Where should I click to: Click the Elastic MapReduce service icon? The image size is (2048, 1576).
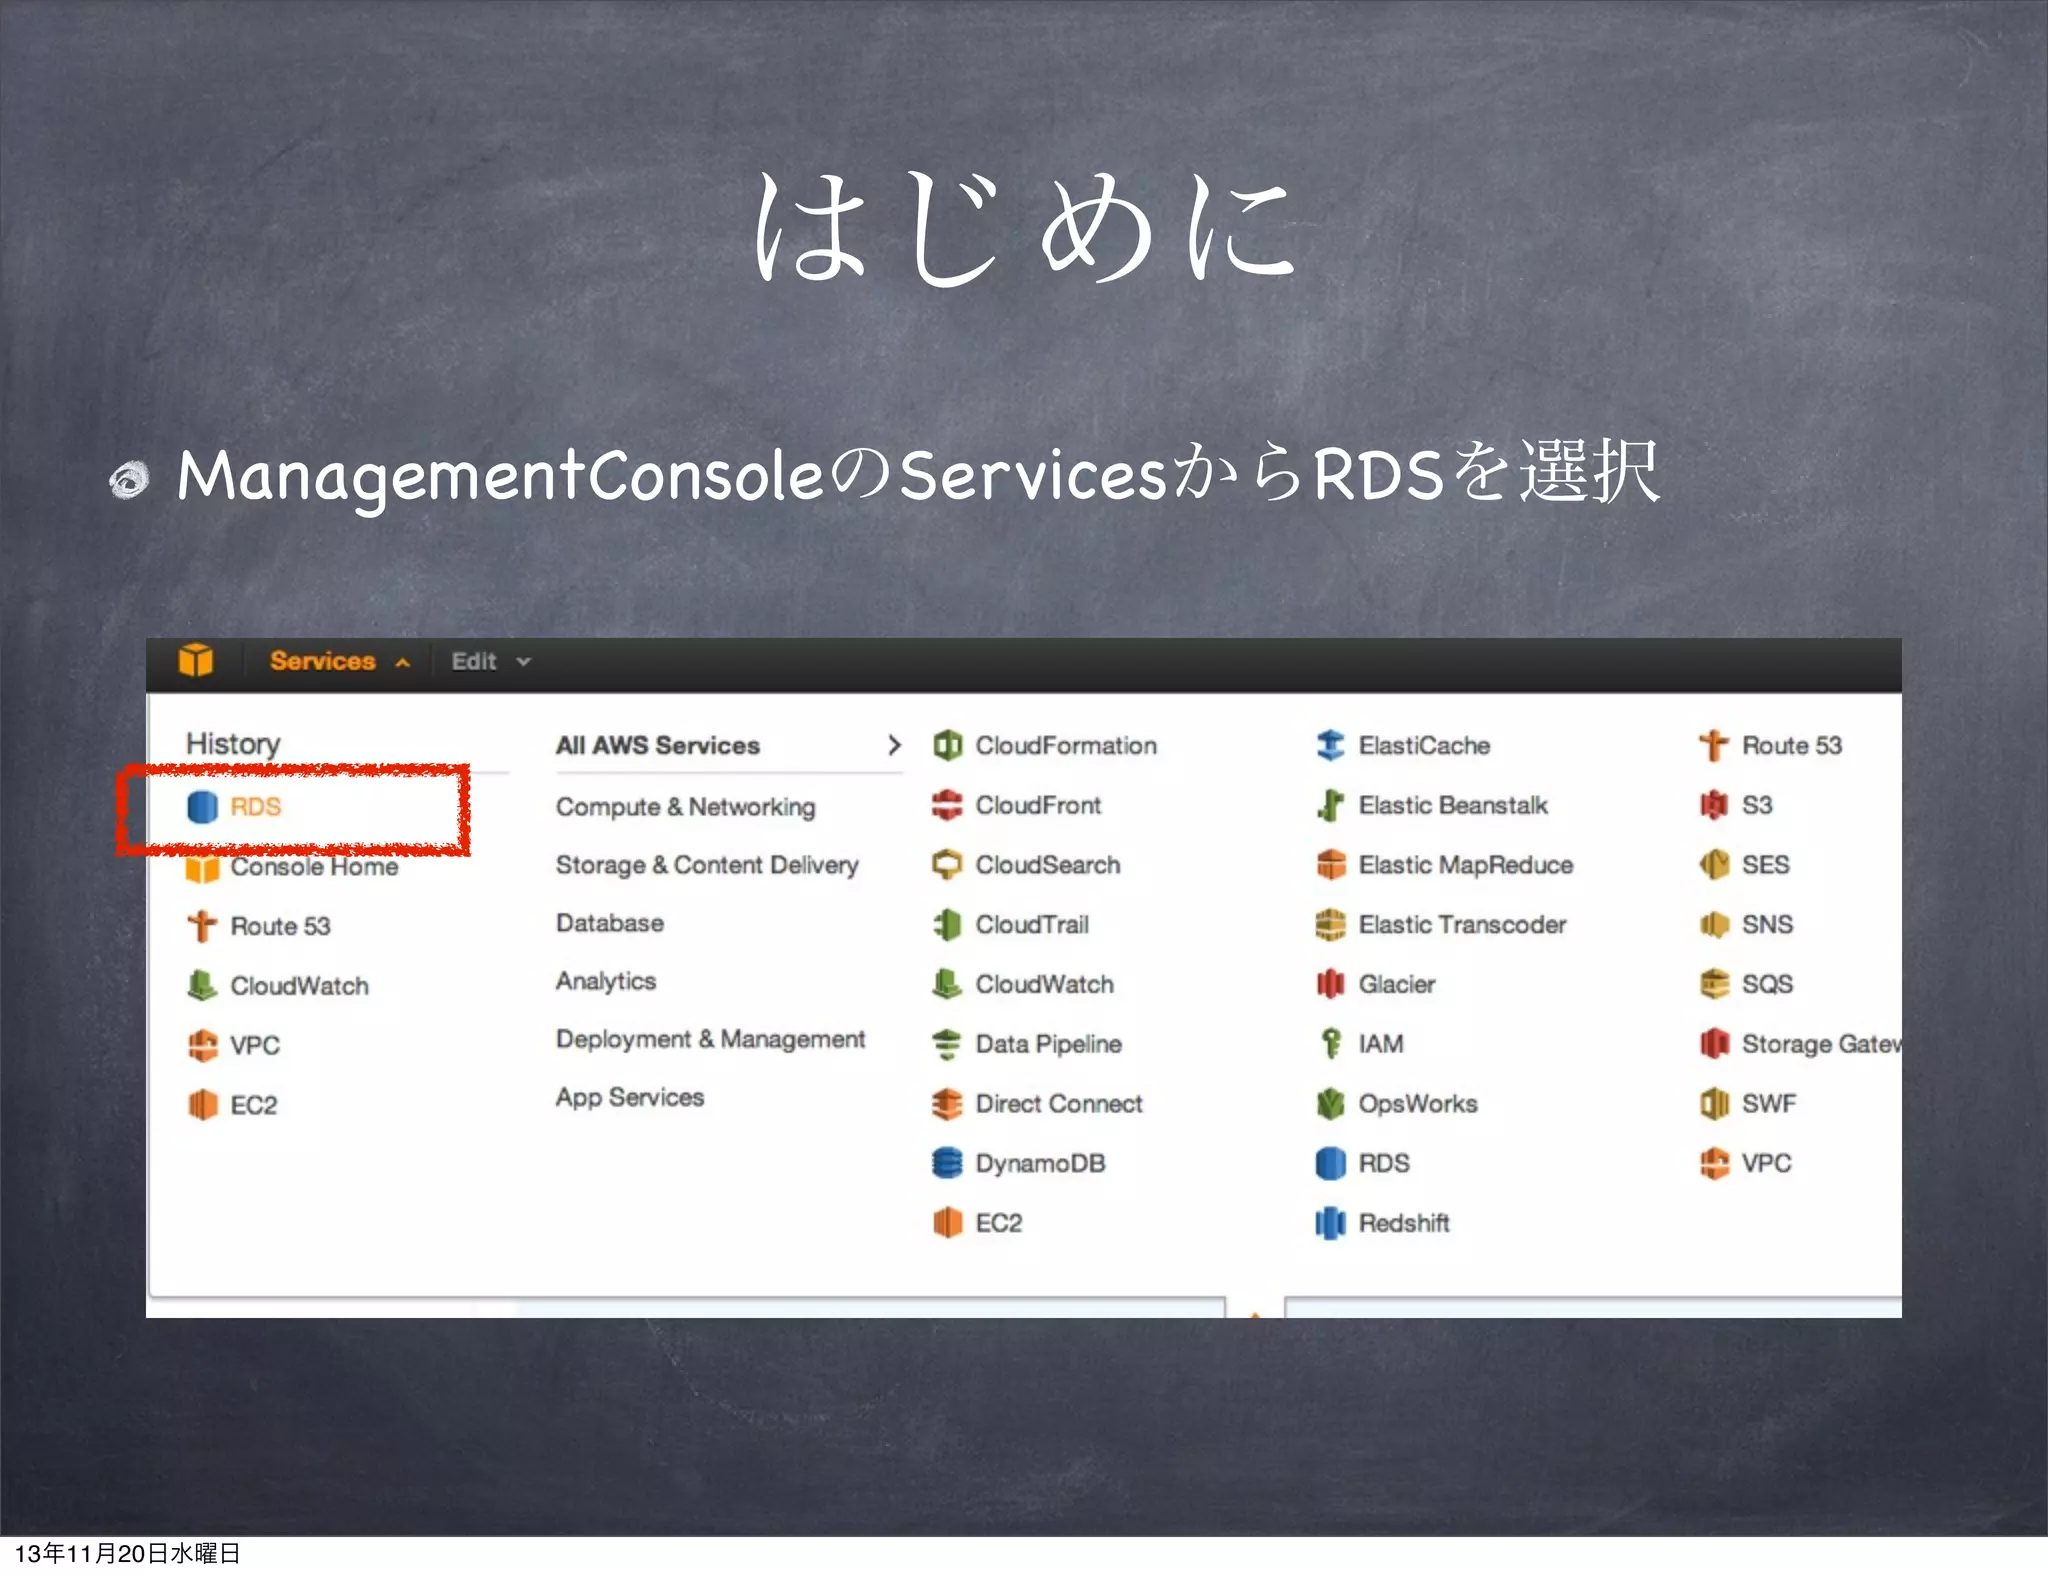point(1330,865)
